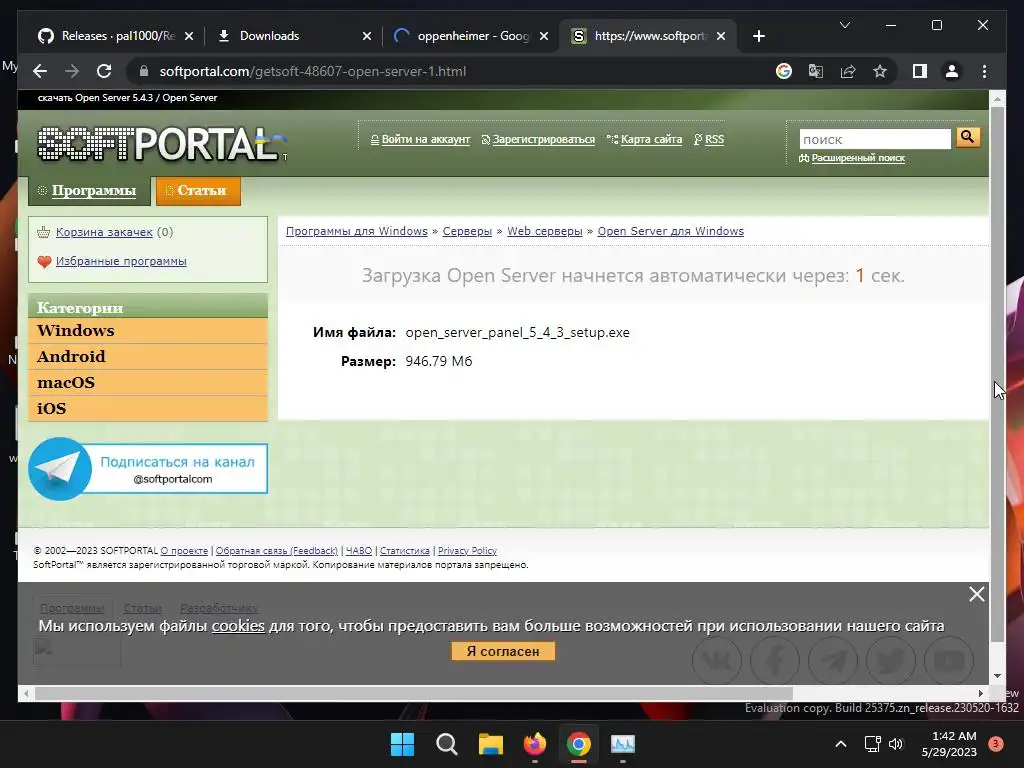The image size is (1024, 768).
Task: Open Избранные программы link
Action: coord(121,261)
